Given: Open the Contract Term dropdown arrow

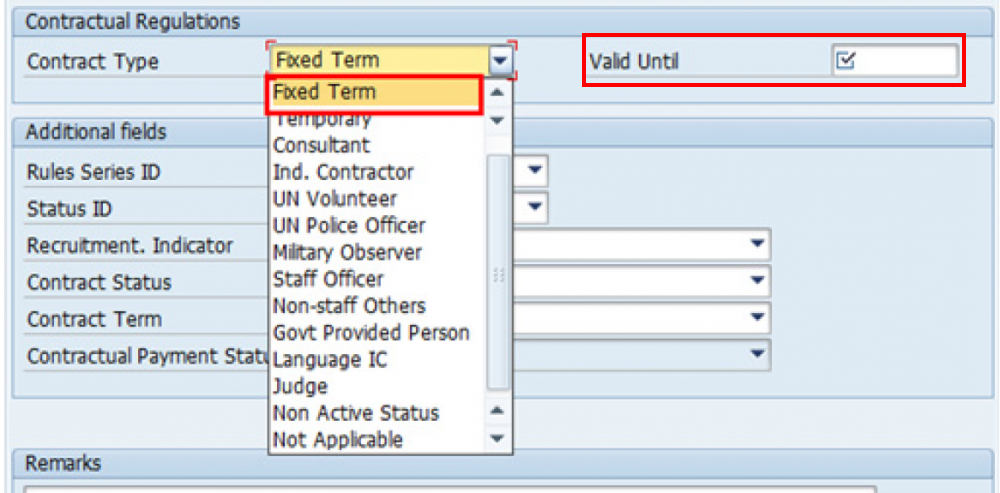Looking at the screenshot, I should (x=759, y=319).
